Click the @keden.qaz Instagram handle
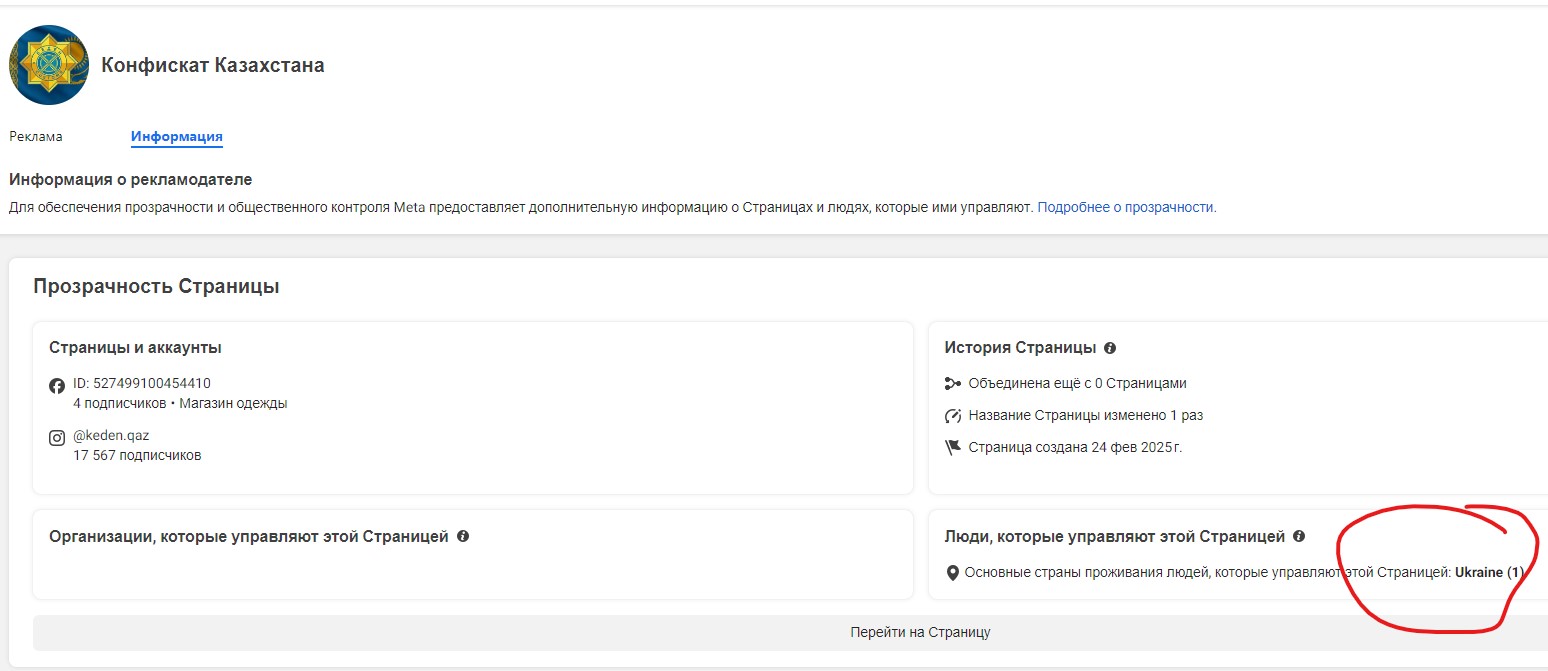This screenshot has height=671, width=1548. (111, 436)
